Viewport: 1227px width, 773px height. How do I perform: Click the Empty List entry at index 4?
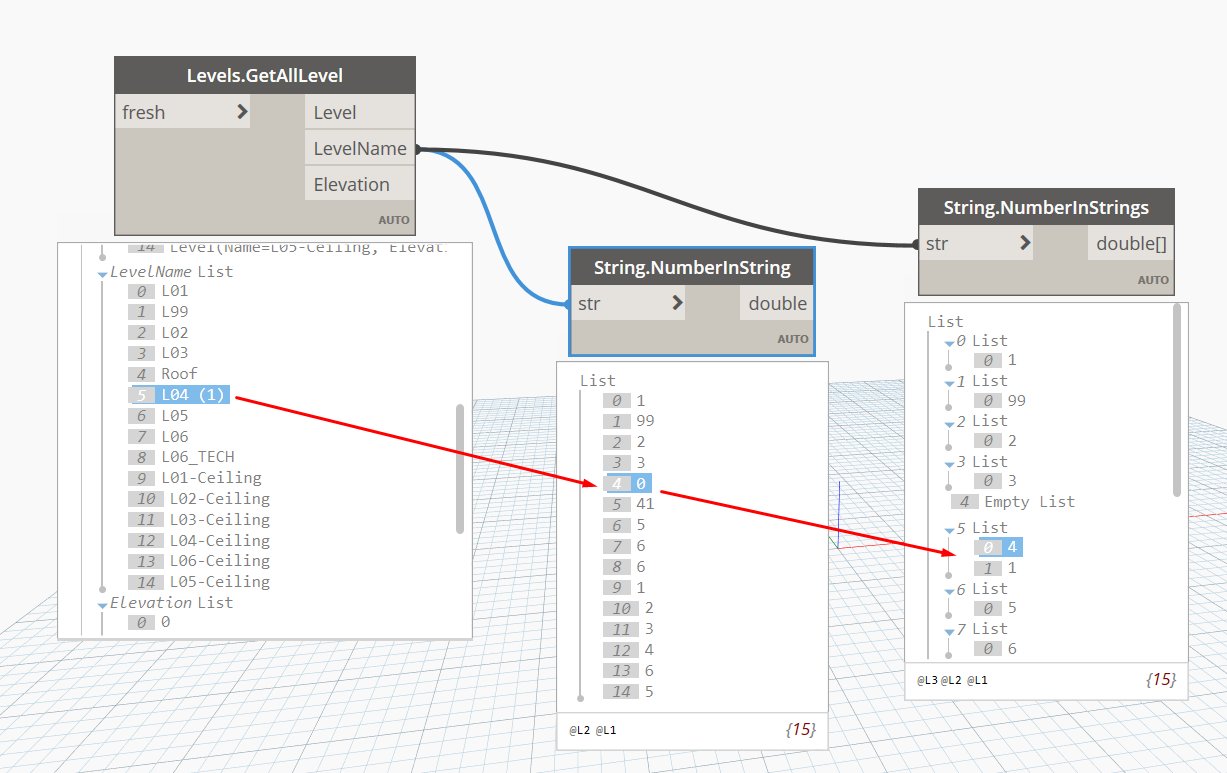coord(1028,502)
